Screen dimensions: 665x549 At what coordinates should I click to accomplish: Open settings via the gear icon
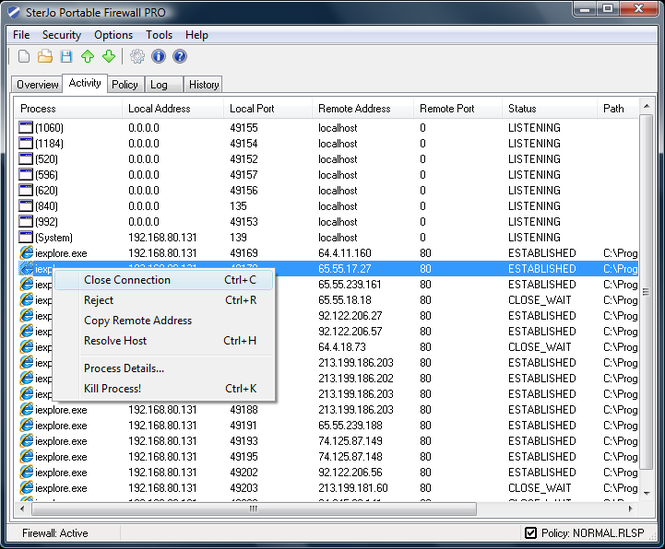(x=137, y=56)
